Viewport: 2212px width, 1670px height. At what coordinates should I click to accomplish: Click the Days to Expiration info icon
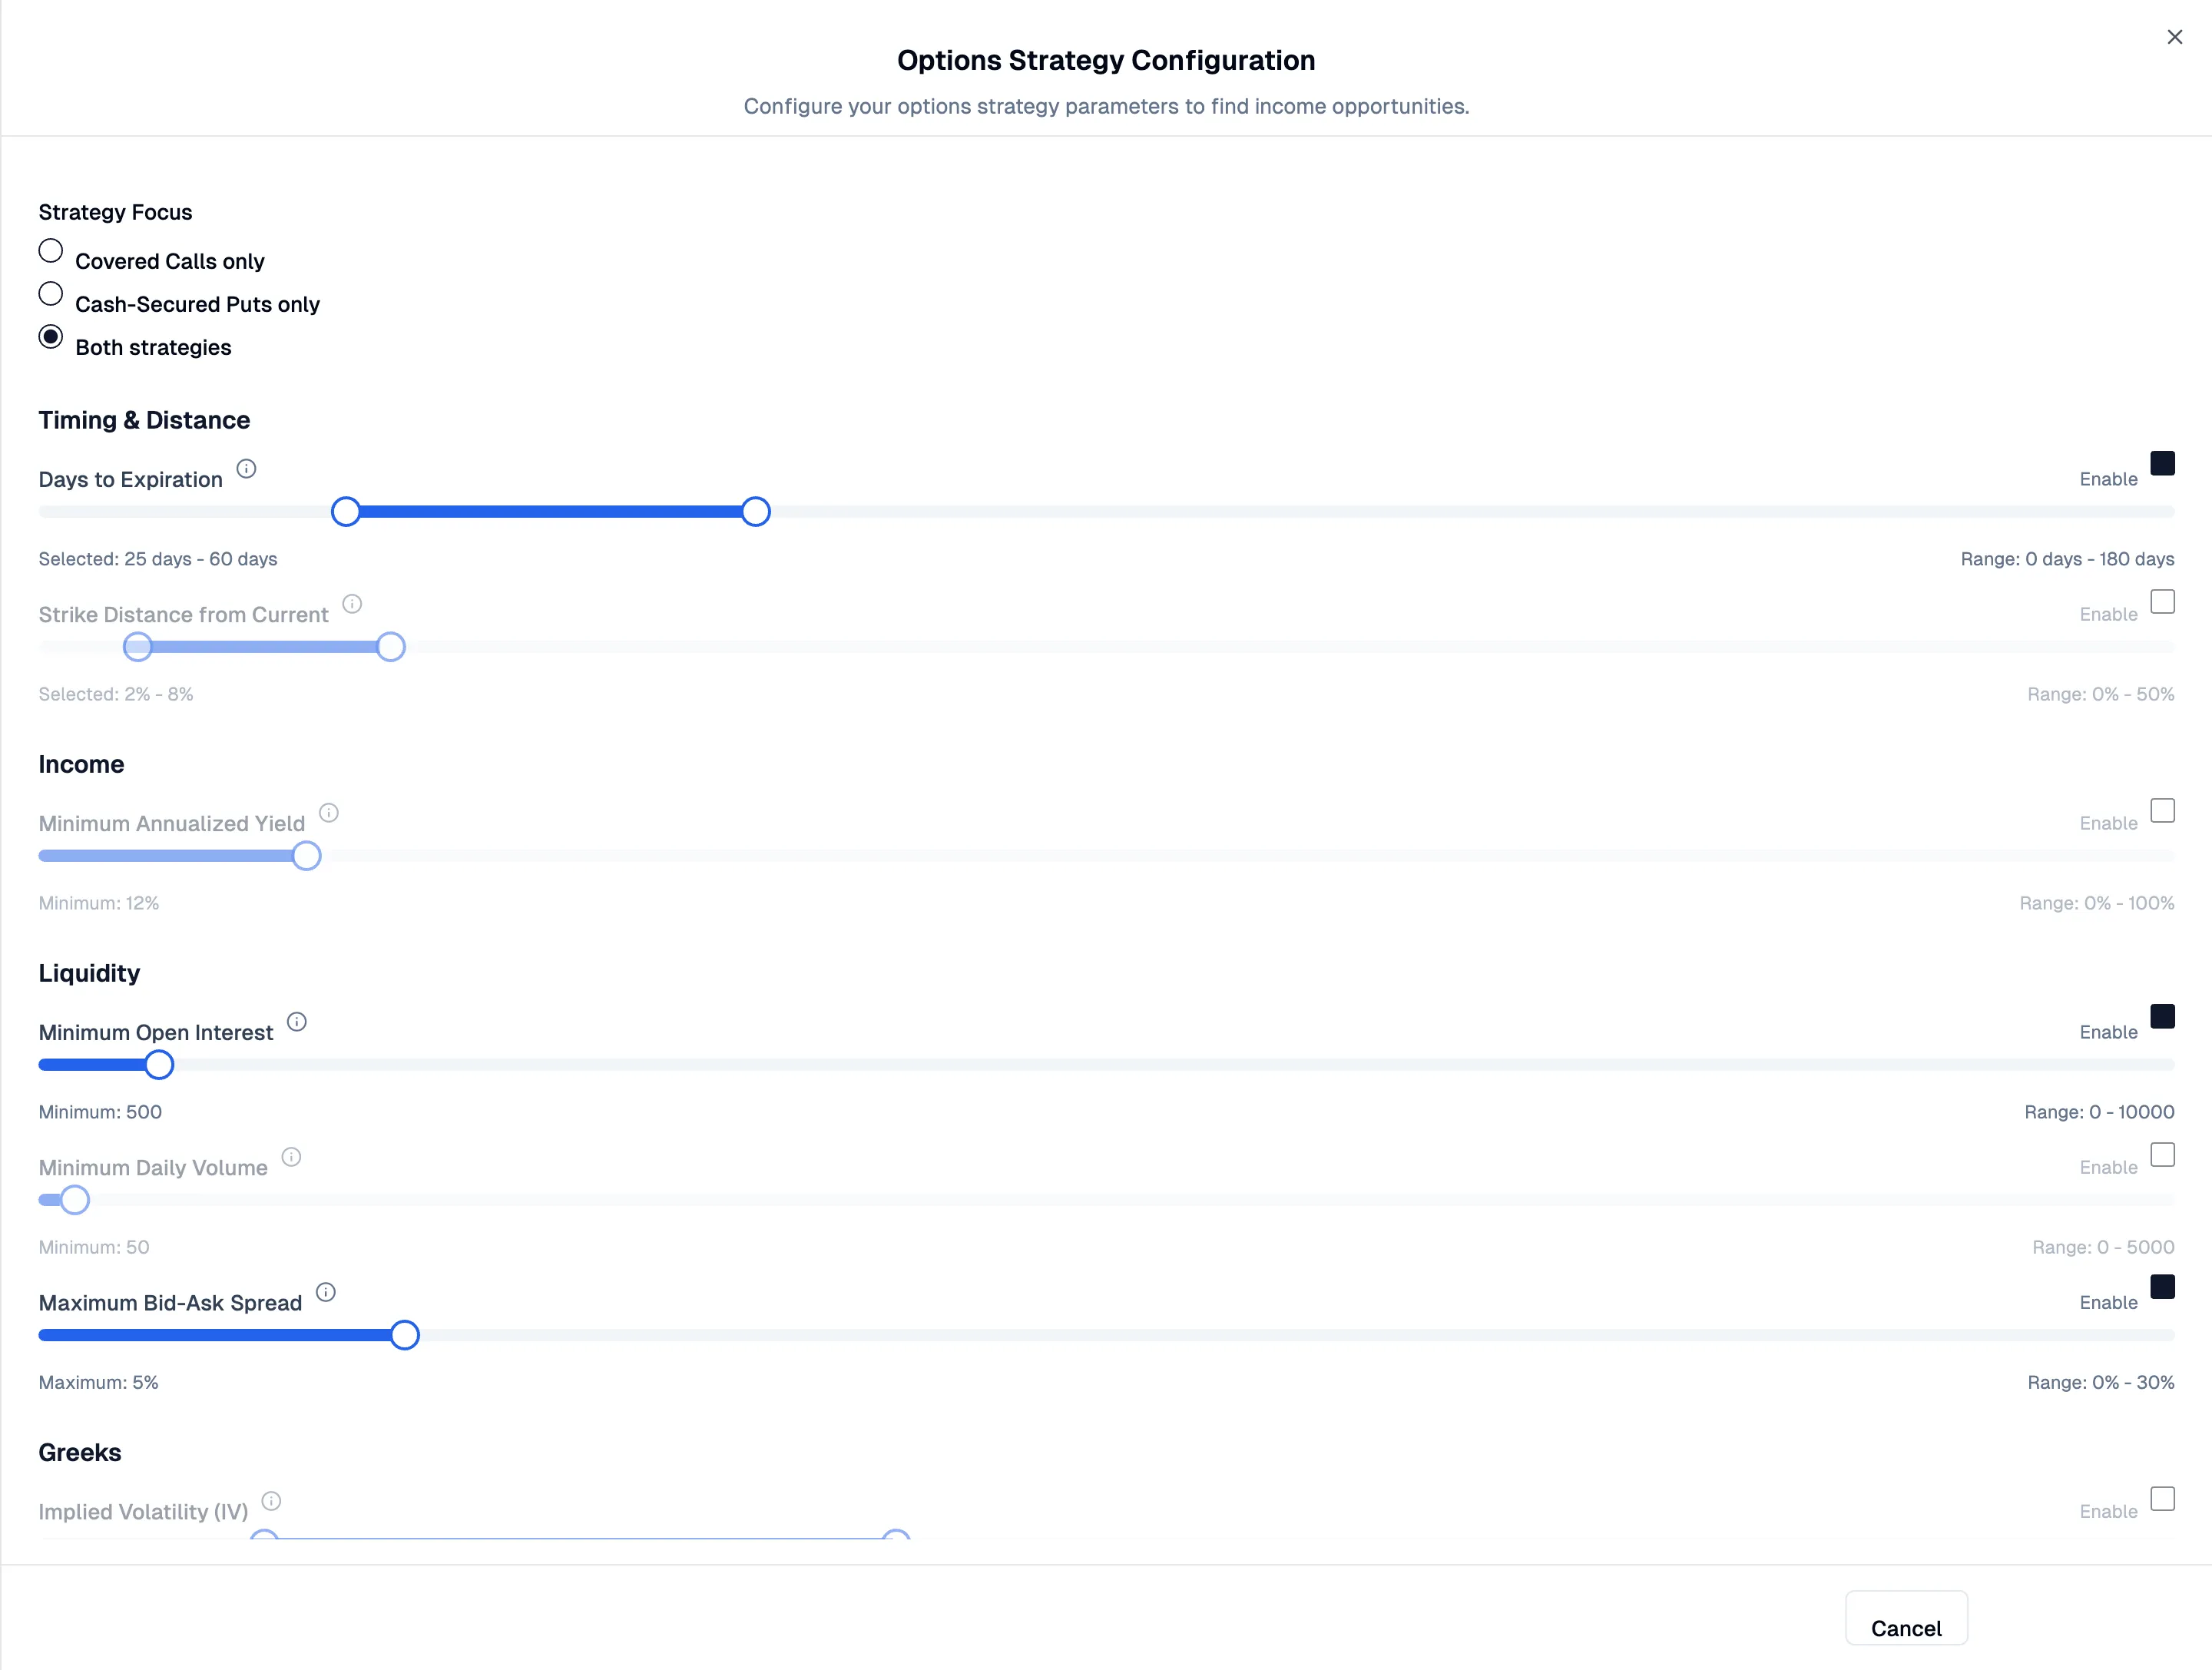point(246,468)
